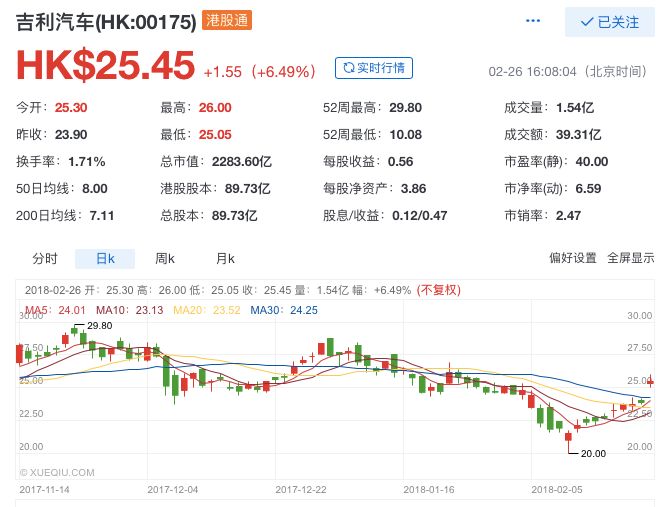Select the 52周最低 value 10.08
Screen dimensions: 671x507
point(405,134)
